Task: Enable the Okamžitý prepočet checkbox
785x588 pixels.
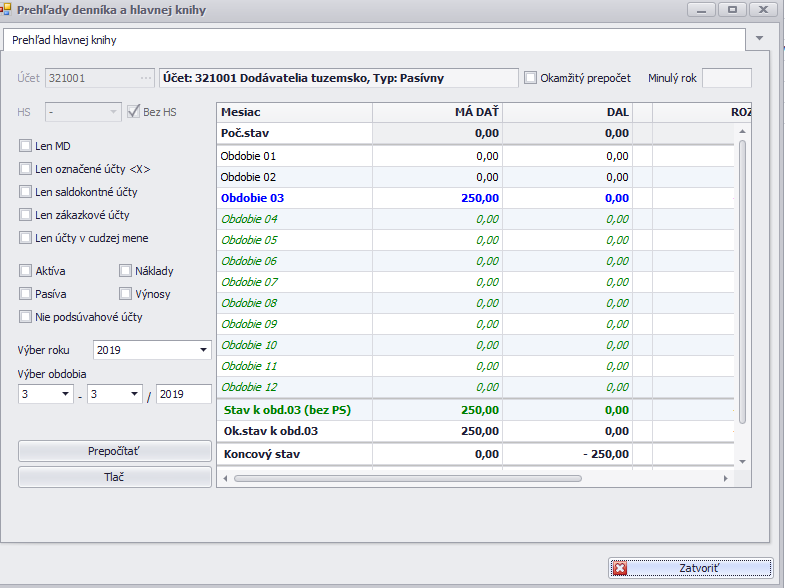Action: pyautogui.click(x=530, y=78)
